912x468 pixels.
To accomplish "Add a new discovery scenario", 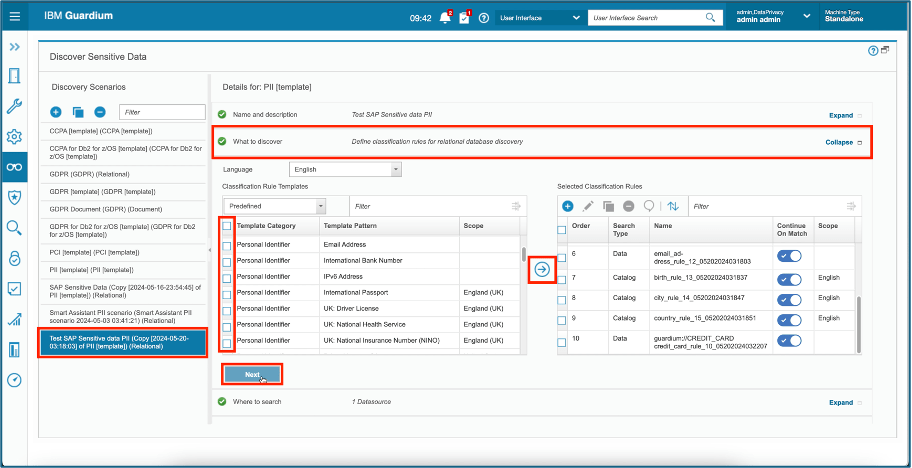I will point(56,112).
